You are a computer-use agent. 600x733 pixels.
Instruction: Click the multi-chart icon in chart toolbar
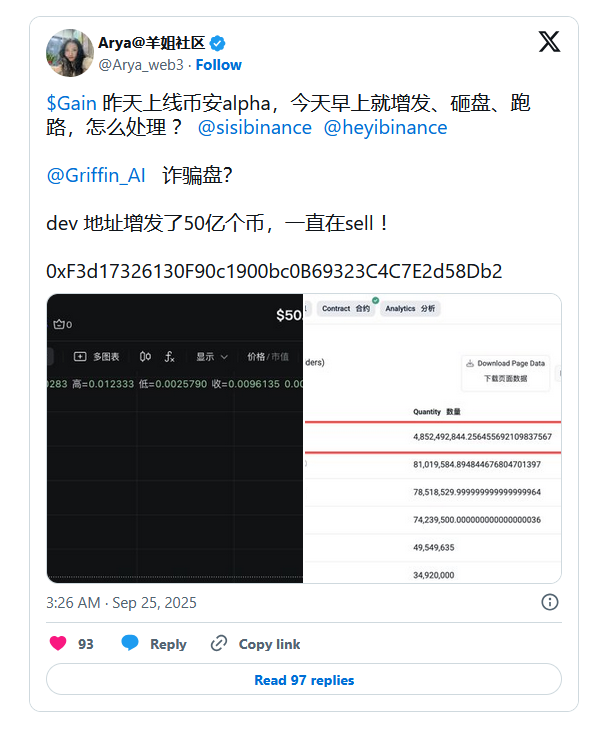coord(80,357)
